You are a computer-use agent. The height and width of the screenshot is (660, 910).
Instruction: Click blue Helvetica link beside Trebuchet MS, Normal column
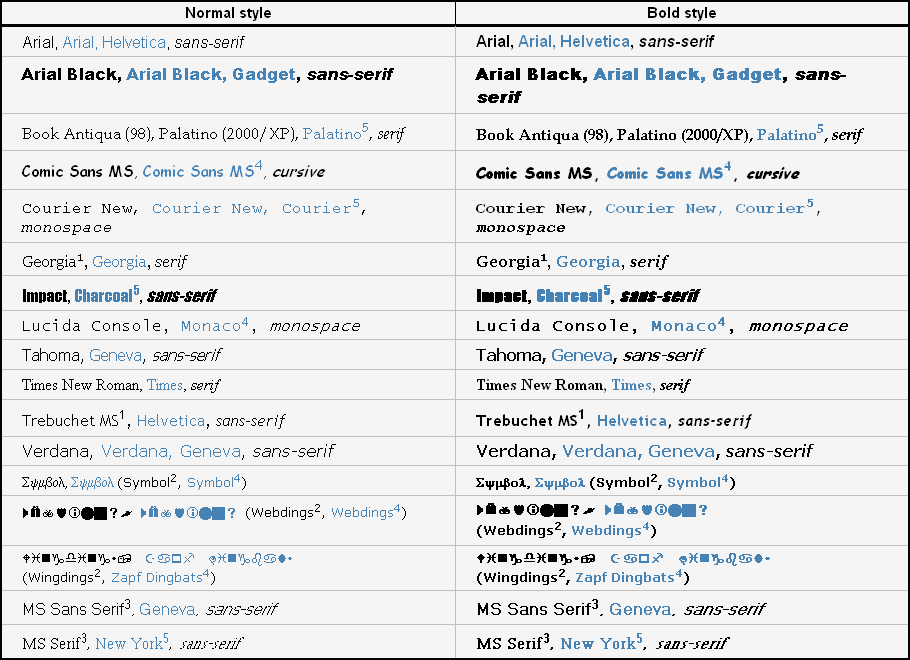(x=171, y=421)
